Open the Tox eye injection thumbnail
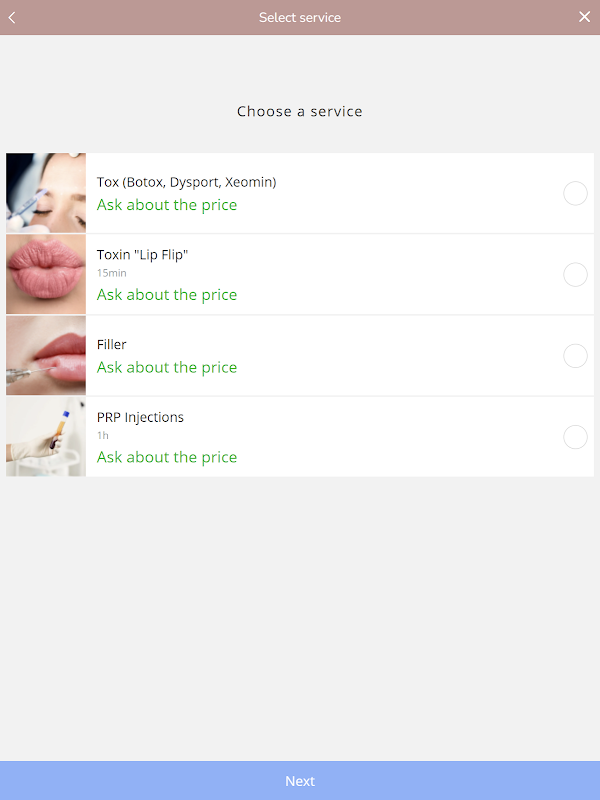 pos(46,193)
